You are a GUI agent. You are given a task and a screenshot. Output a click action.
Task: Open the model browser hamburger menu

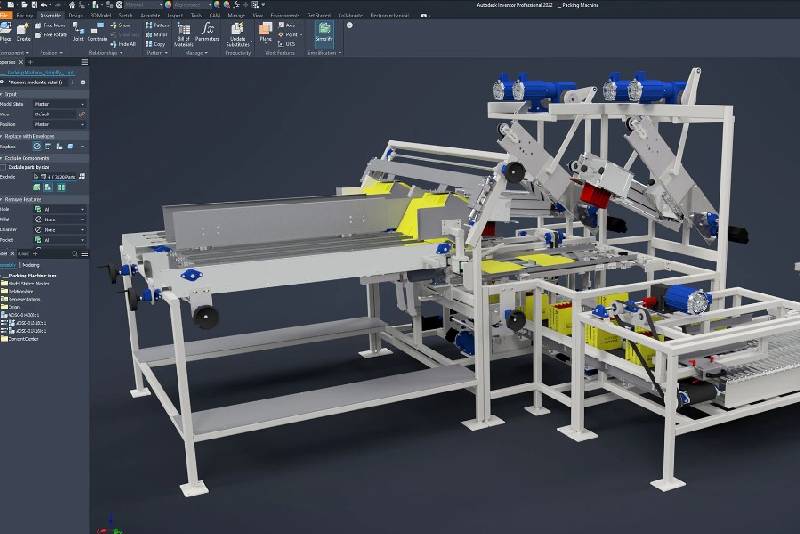coord(85,254)
